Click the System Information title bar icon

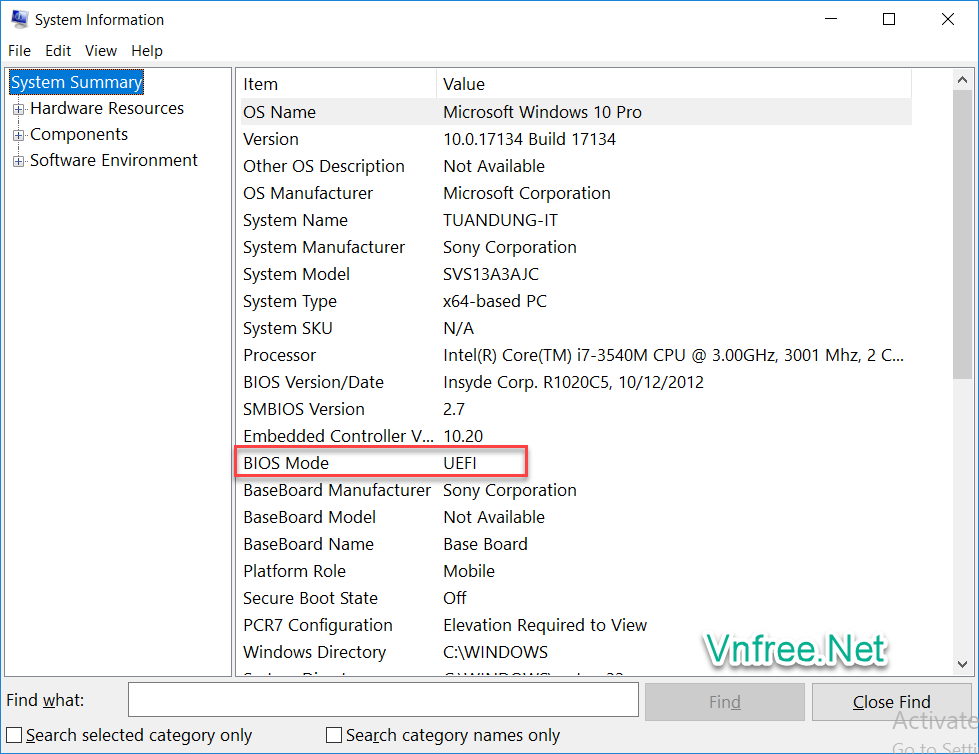19,19
